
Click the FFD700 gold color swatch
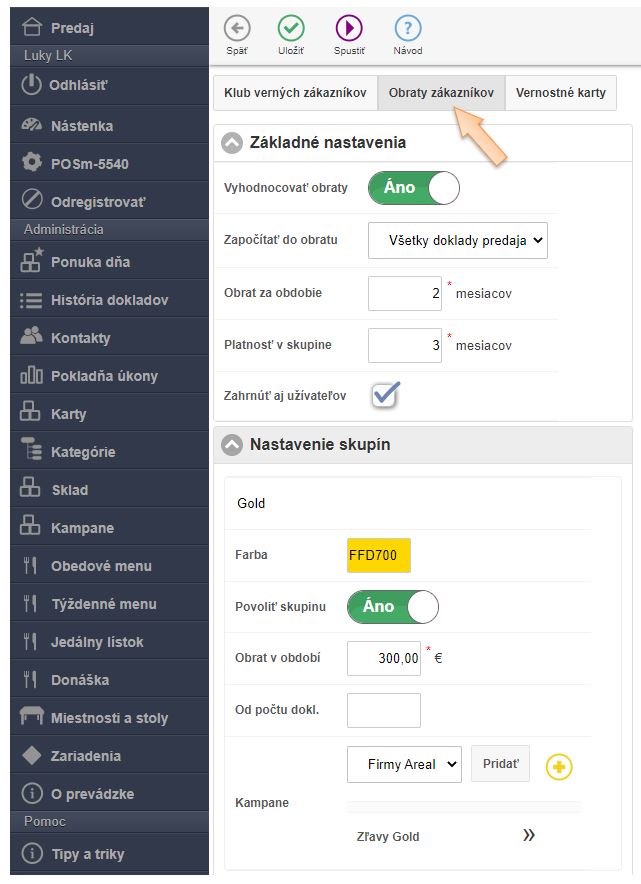coord(379,555)
